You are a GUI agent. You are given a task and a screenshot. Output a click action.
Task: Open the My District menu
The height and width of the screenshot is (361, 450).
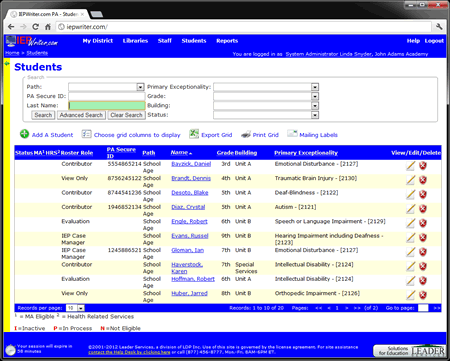98,41
